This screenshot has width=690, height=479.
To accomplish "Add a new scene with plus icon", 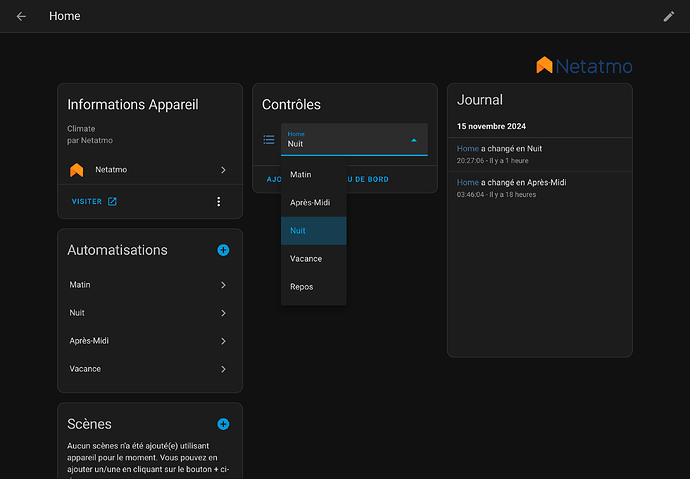I will 223,424.
